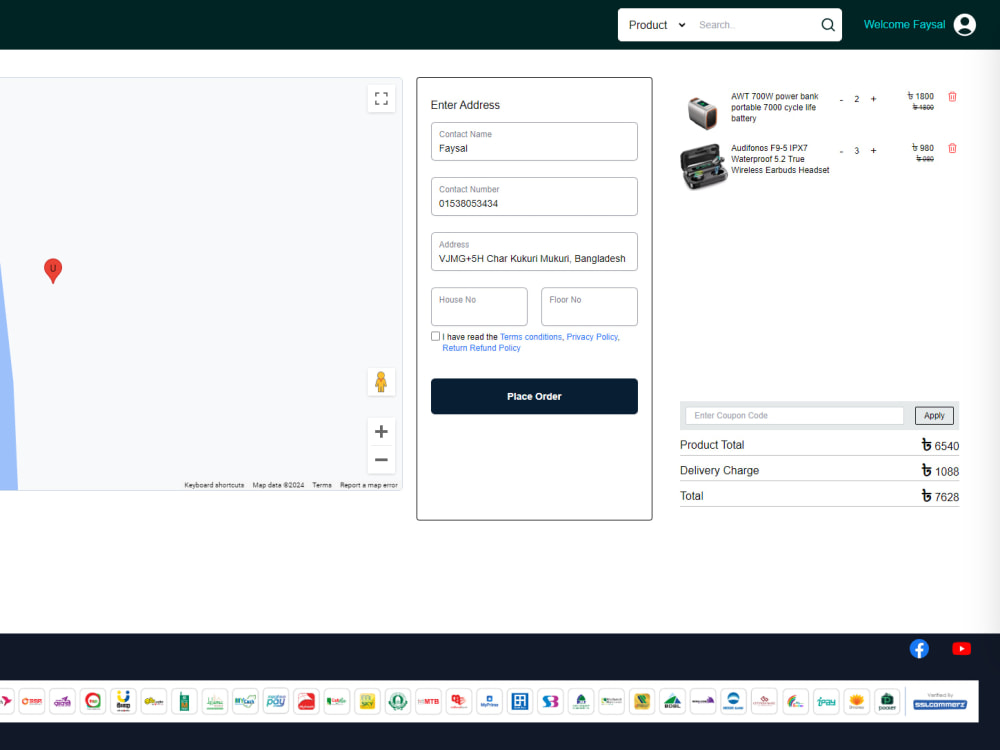
Task: Apply the coupon code
Action: 934,416
